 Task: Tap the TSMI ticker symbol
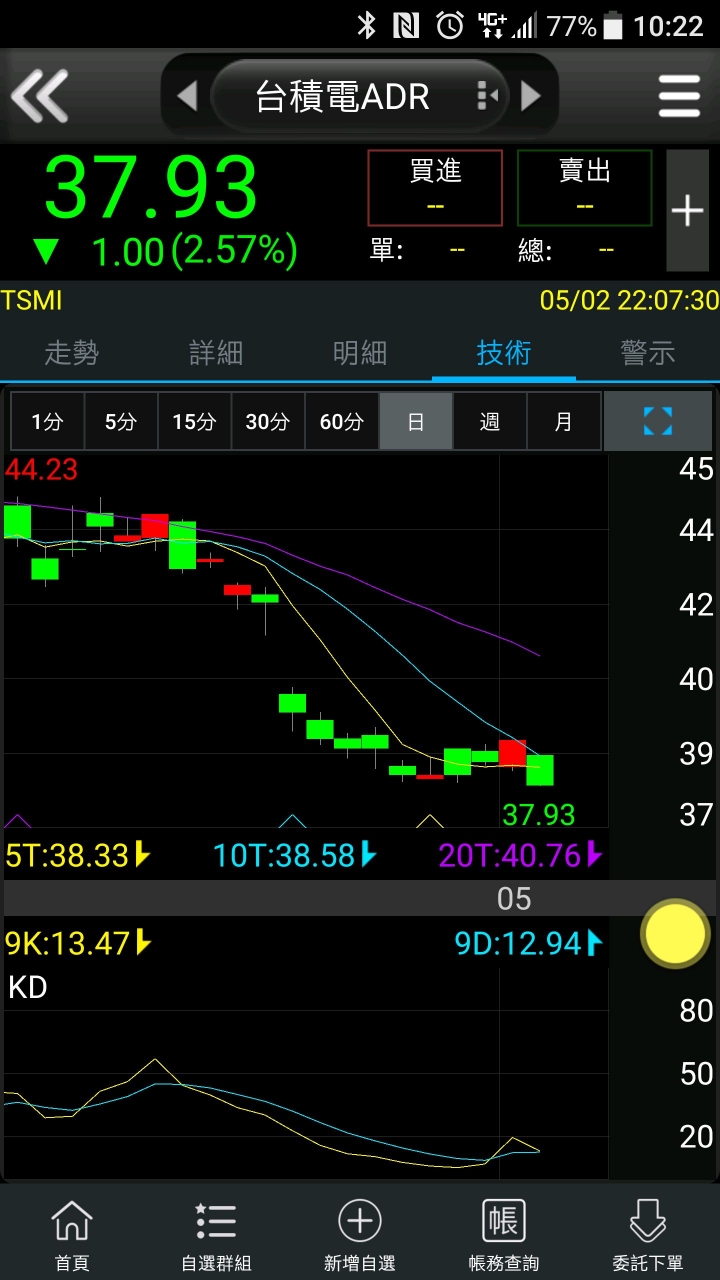32,300
